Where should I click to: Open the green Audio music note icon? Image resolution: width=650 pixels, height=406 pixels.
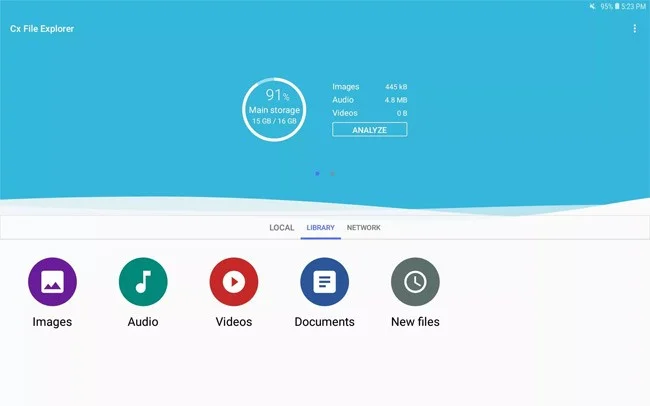pos(143,282)
